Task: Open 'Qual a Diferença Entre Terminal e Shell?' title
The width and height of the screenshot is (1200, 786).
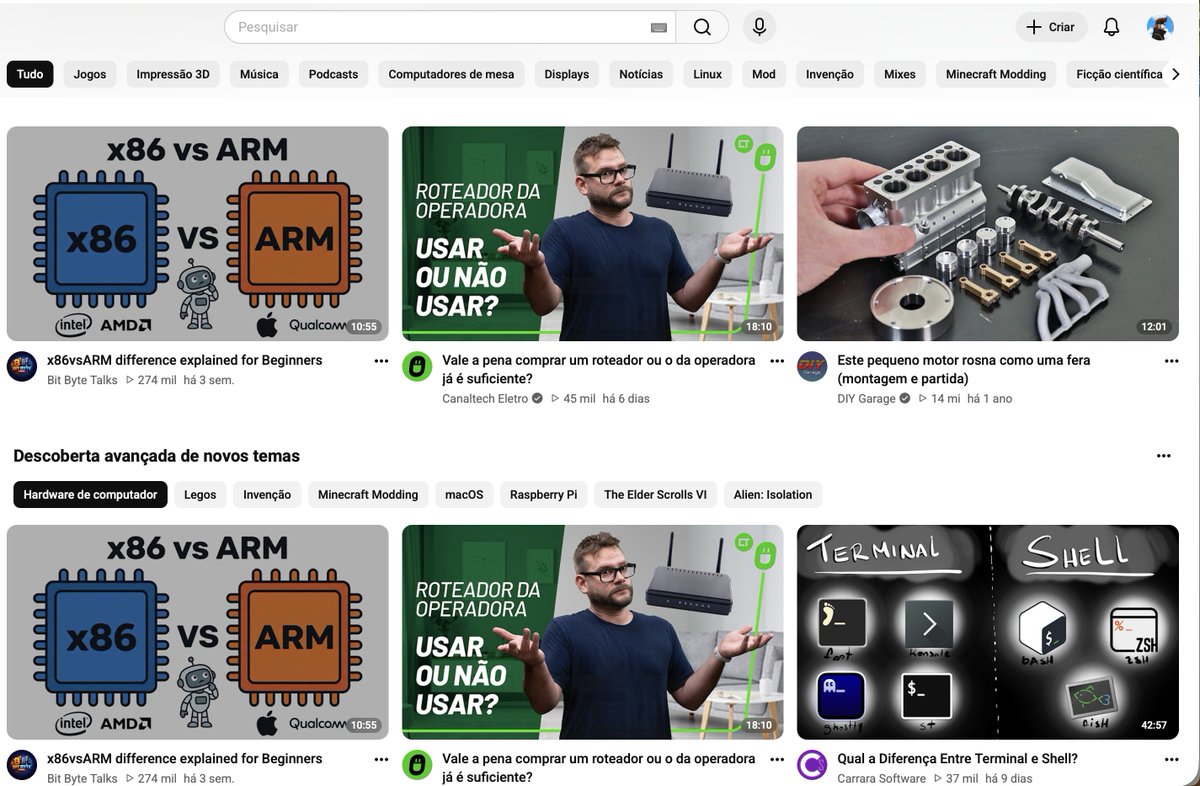Action: [957, 759]
